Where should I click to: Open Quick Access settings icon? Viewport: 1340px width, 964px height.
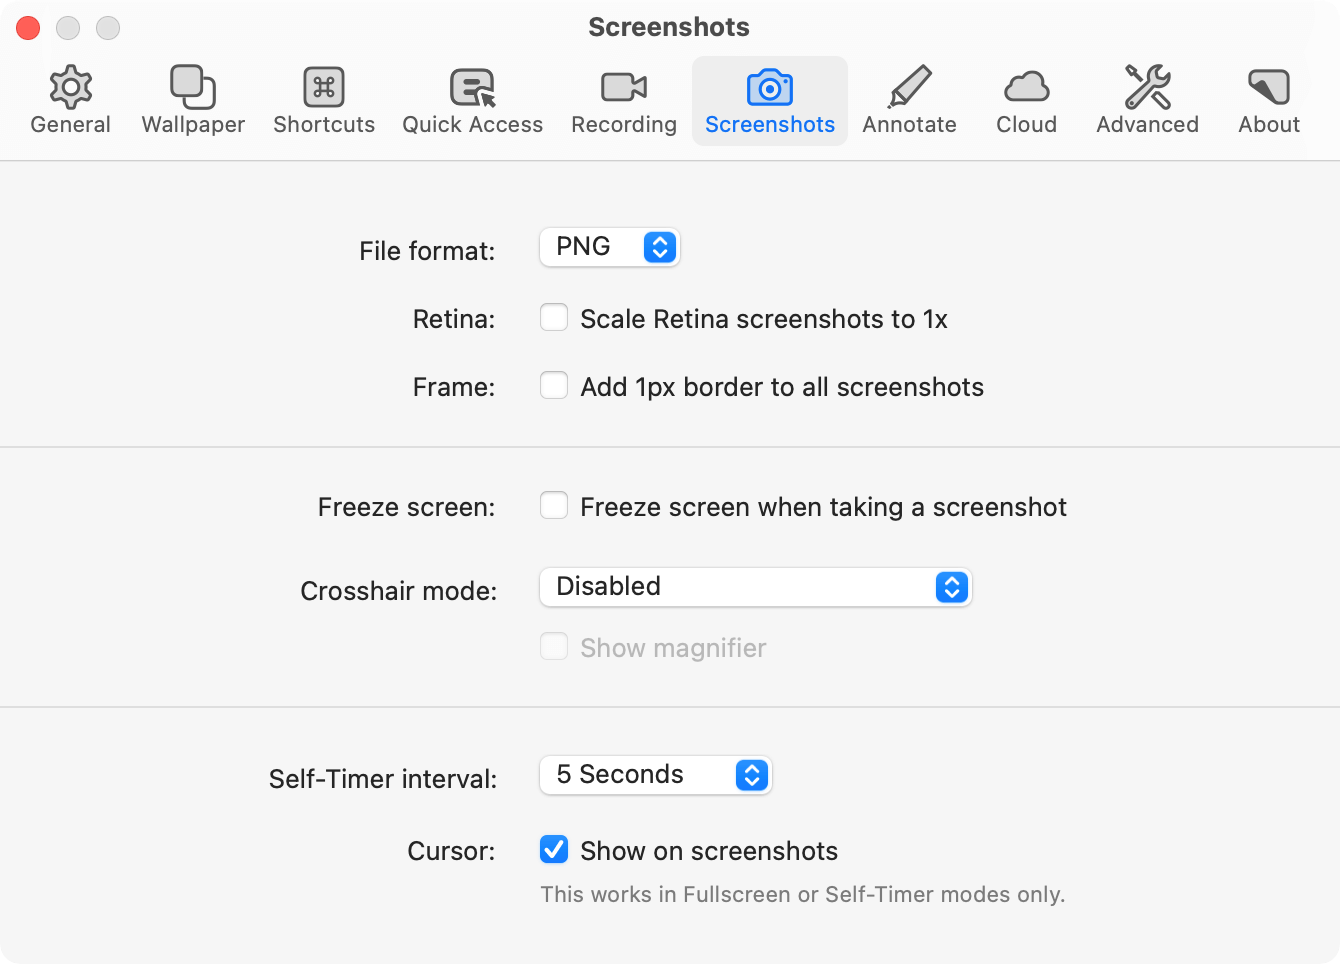472,88
